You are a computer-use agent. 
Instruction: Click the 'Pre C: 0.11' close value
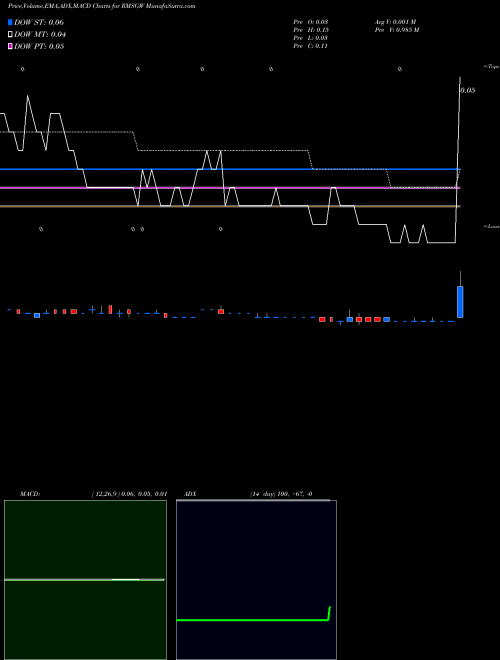[x=311, y=46]
